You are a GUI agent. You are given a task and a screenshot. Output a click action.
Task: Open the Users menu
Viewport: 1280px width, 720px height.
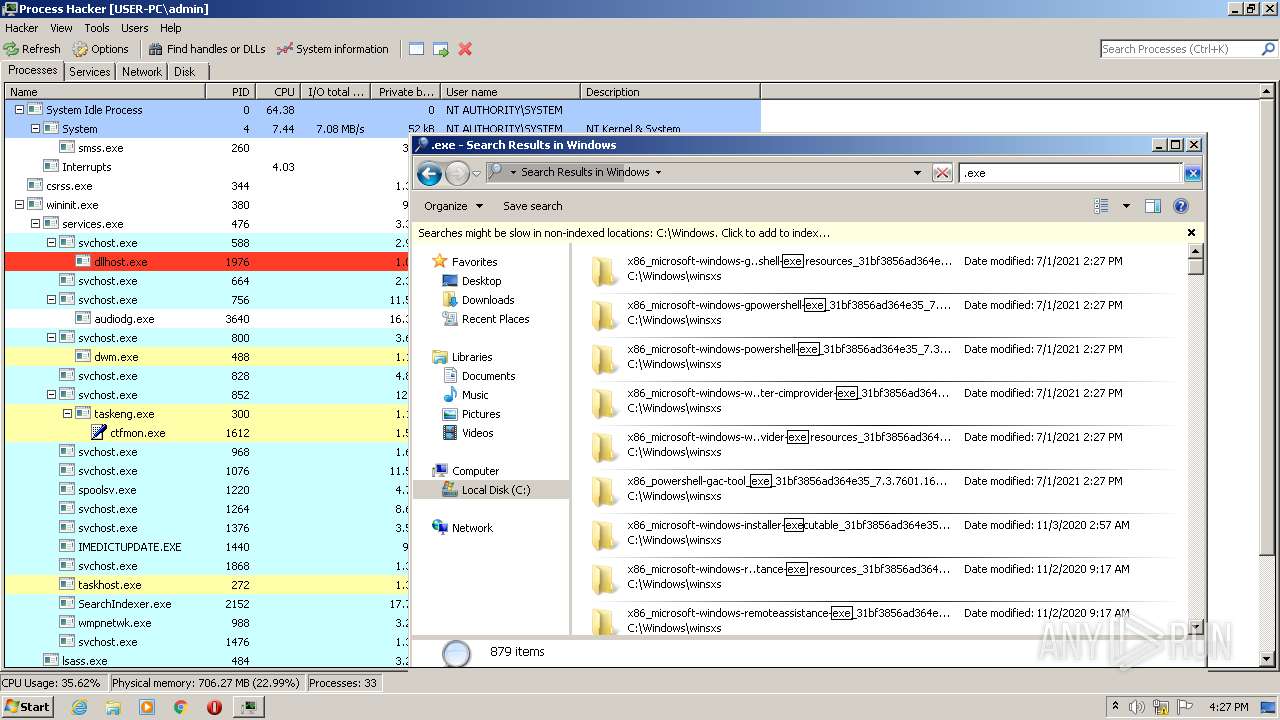(135, 28)
